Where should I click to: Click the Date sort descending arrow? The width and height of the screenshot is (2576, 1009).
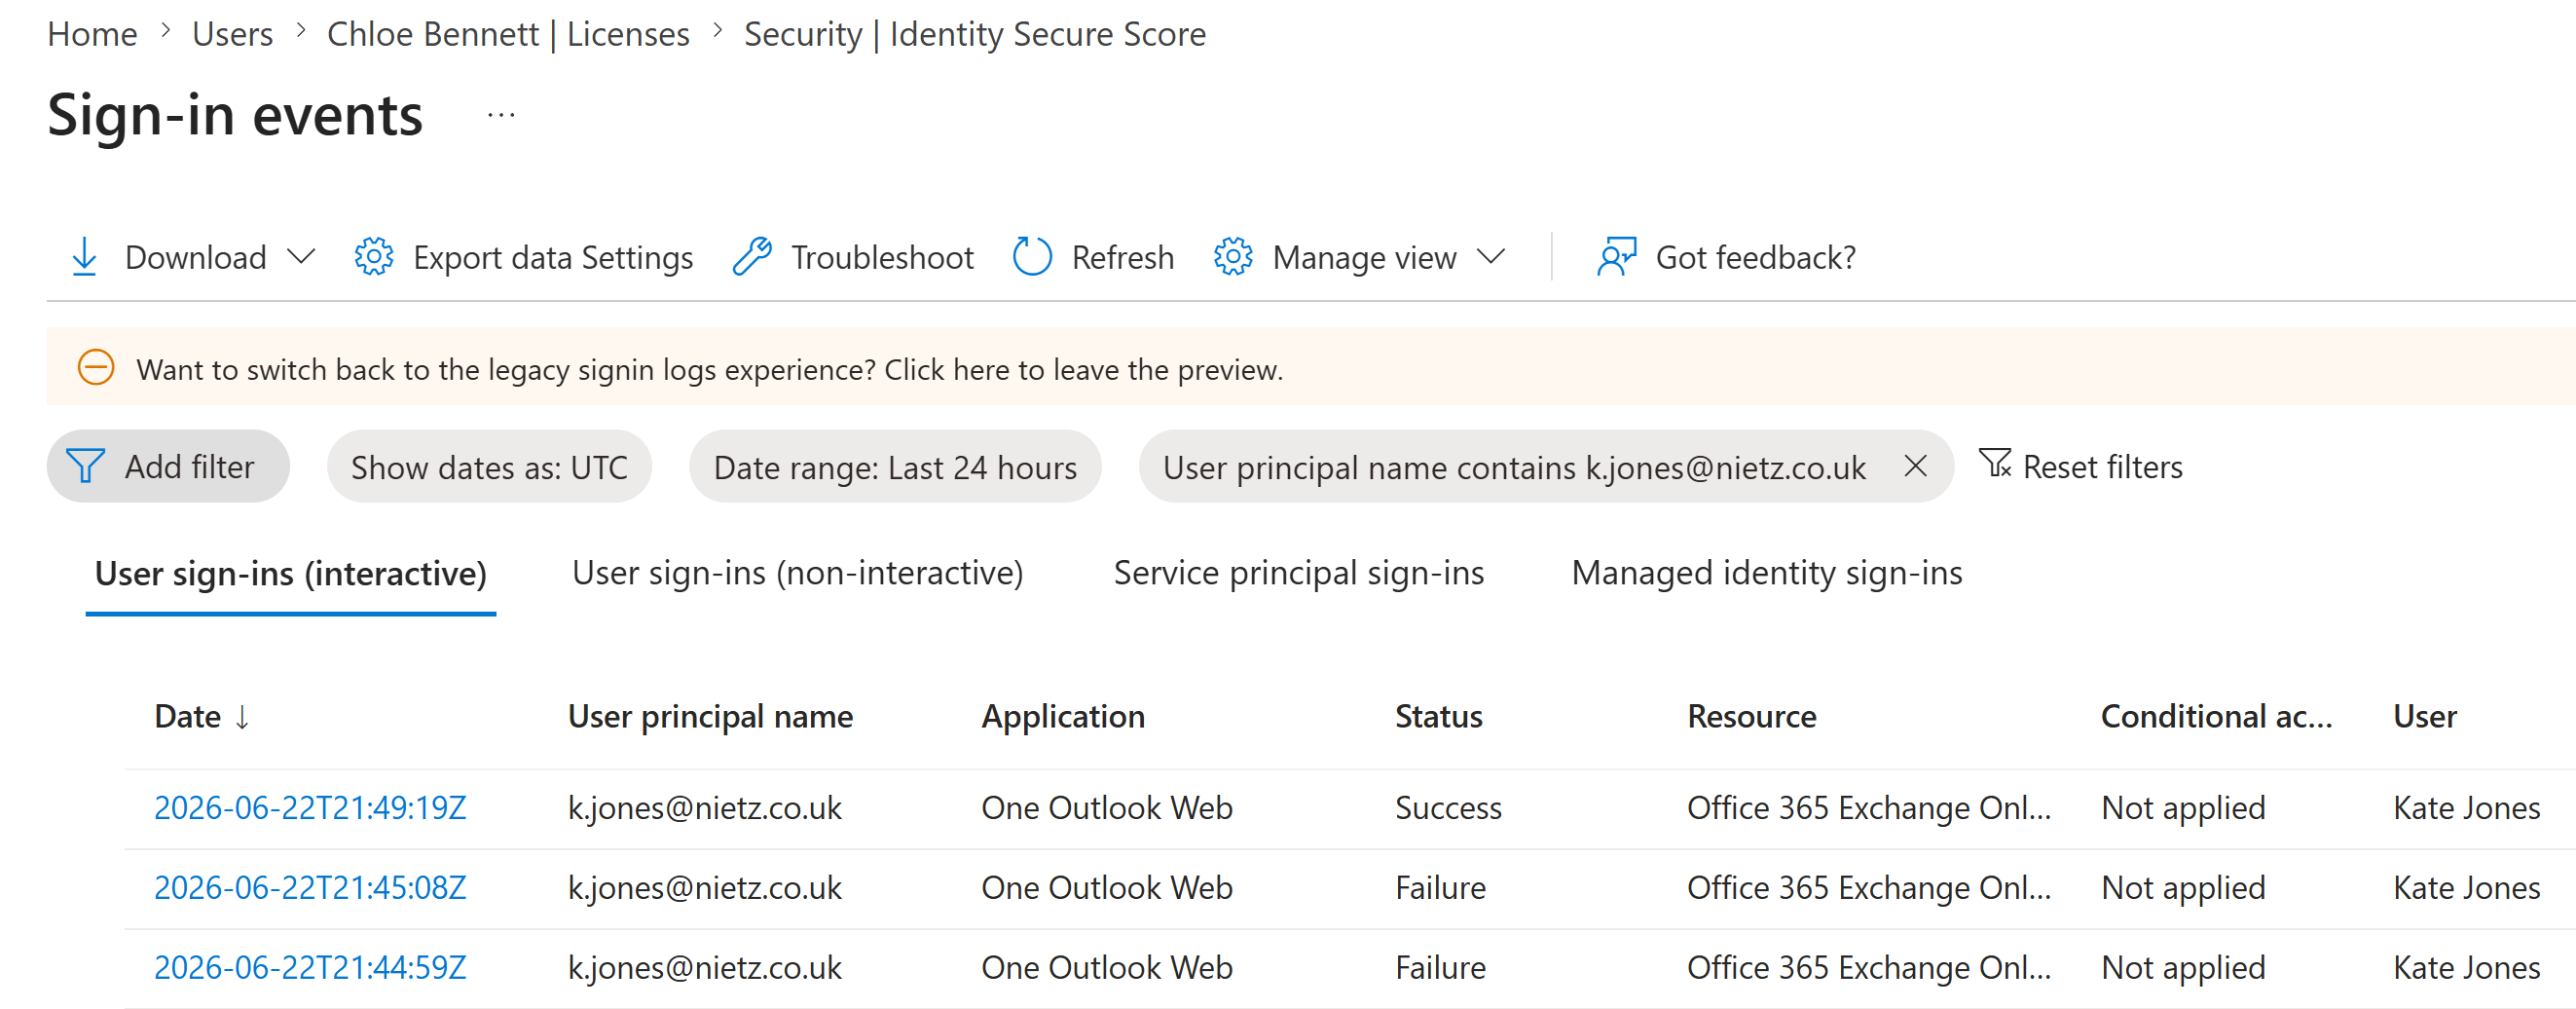point(242,717)
